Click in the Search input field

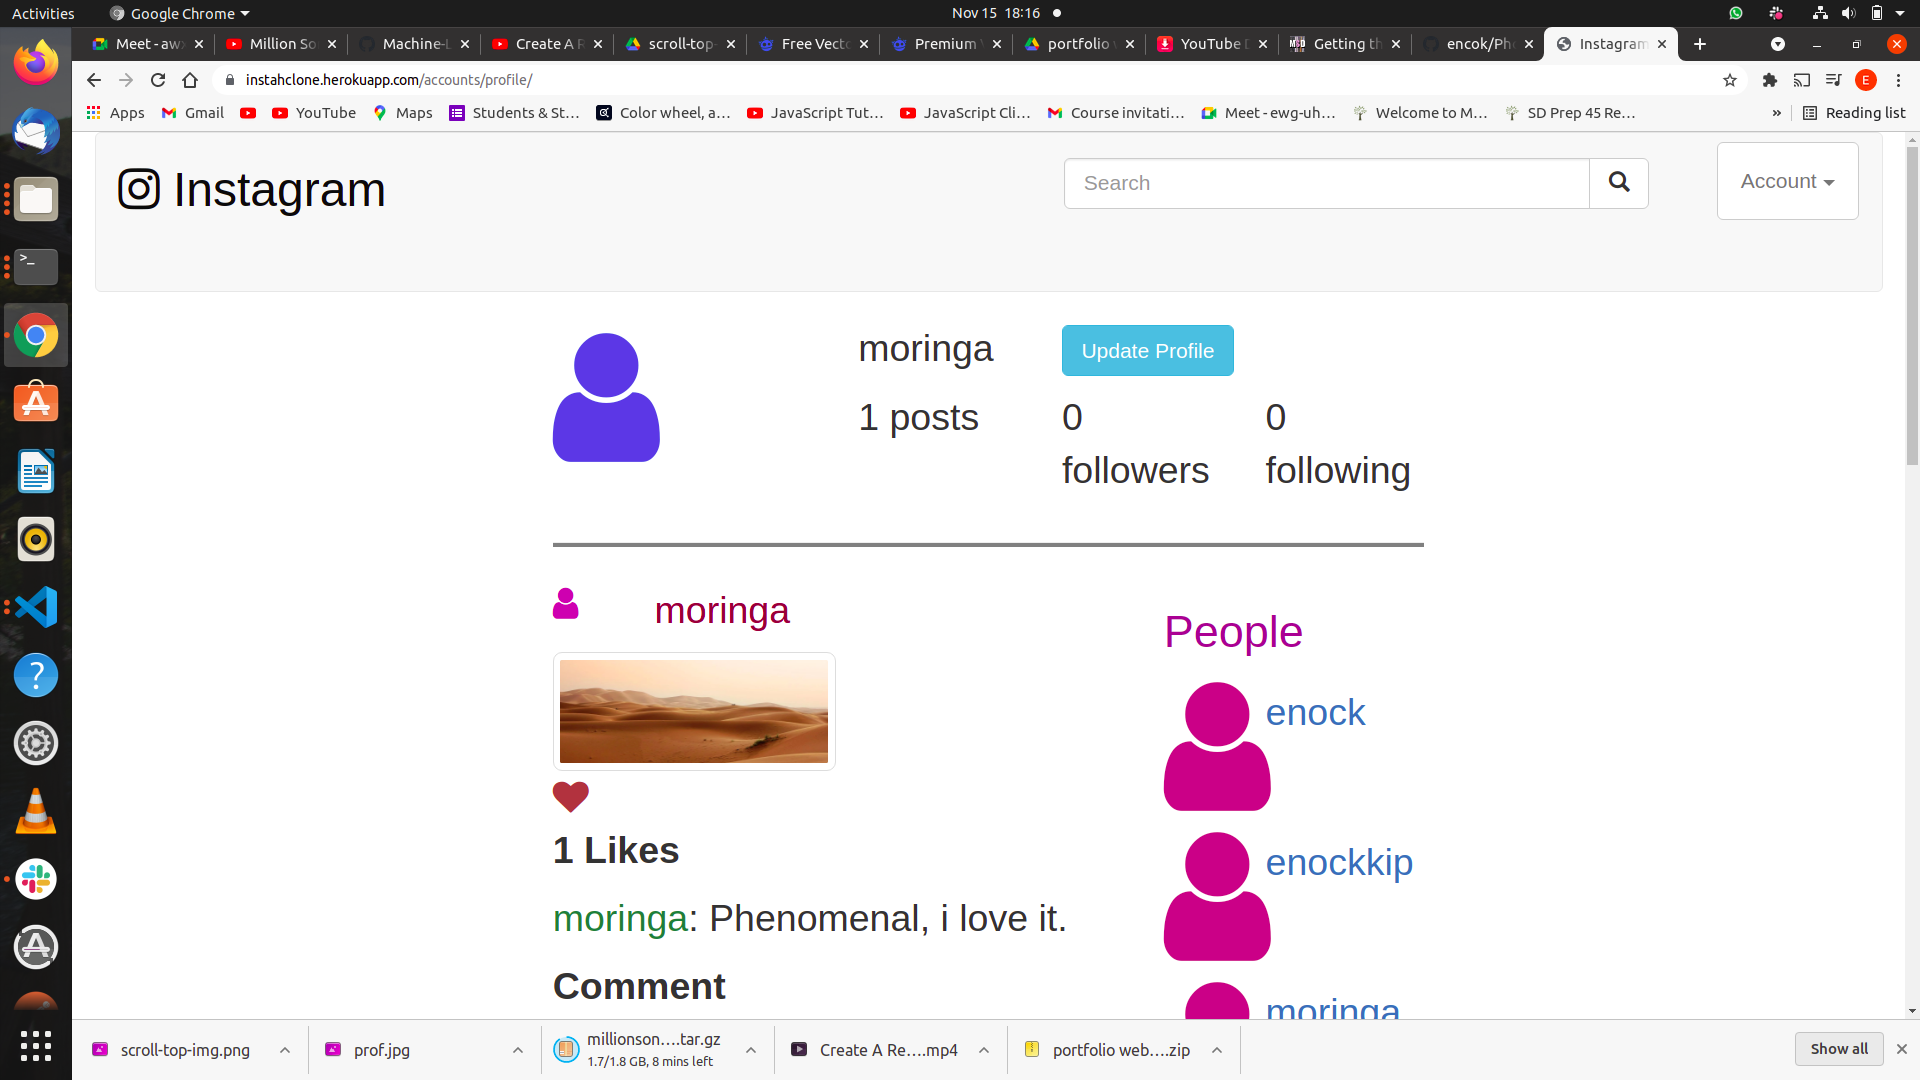[x=1326, y=183]
